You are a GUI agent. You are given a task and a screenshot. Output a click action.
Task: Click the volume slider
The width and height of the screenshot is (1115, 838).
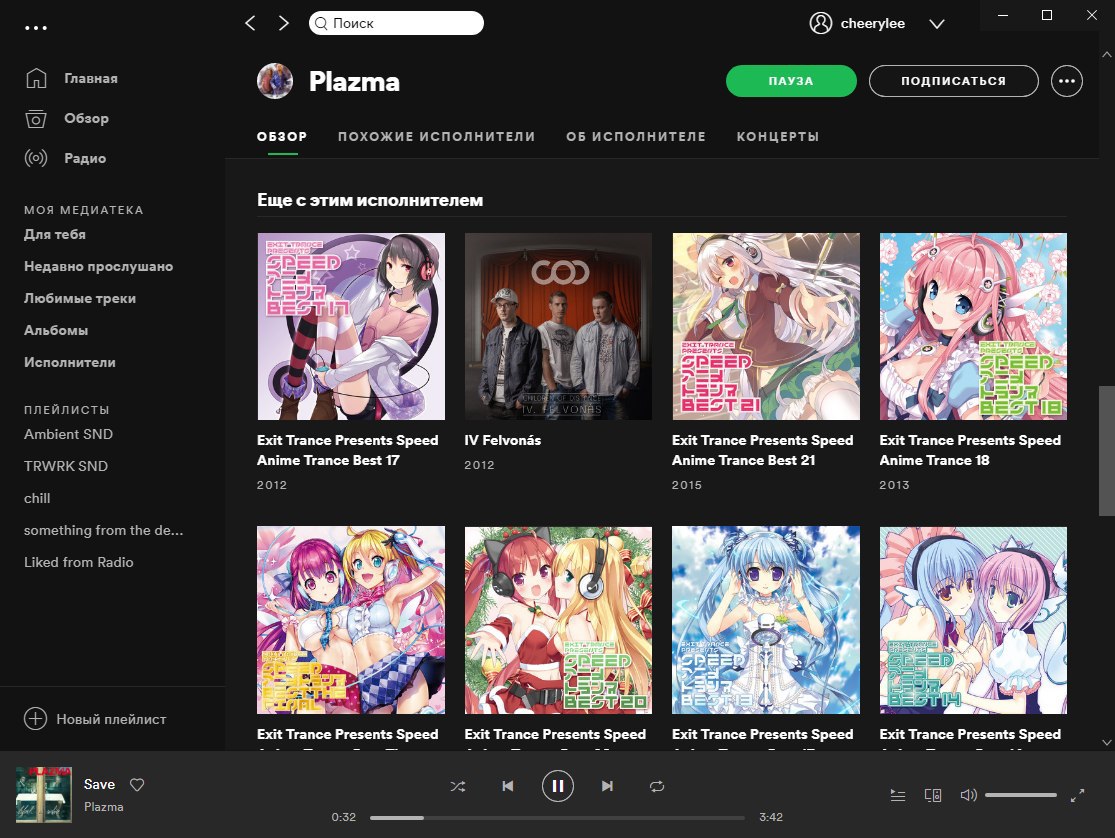pos(1020,795)
